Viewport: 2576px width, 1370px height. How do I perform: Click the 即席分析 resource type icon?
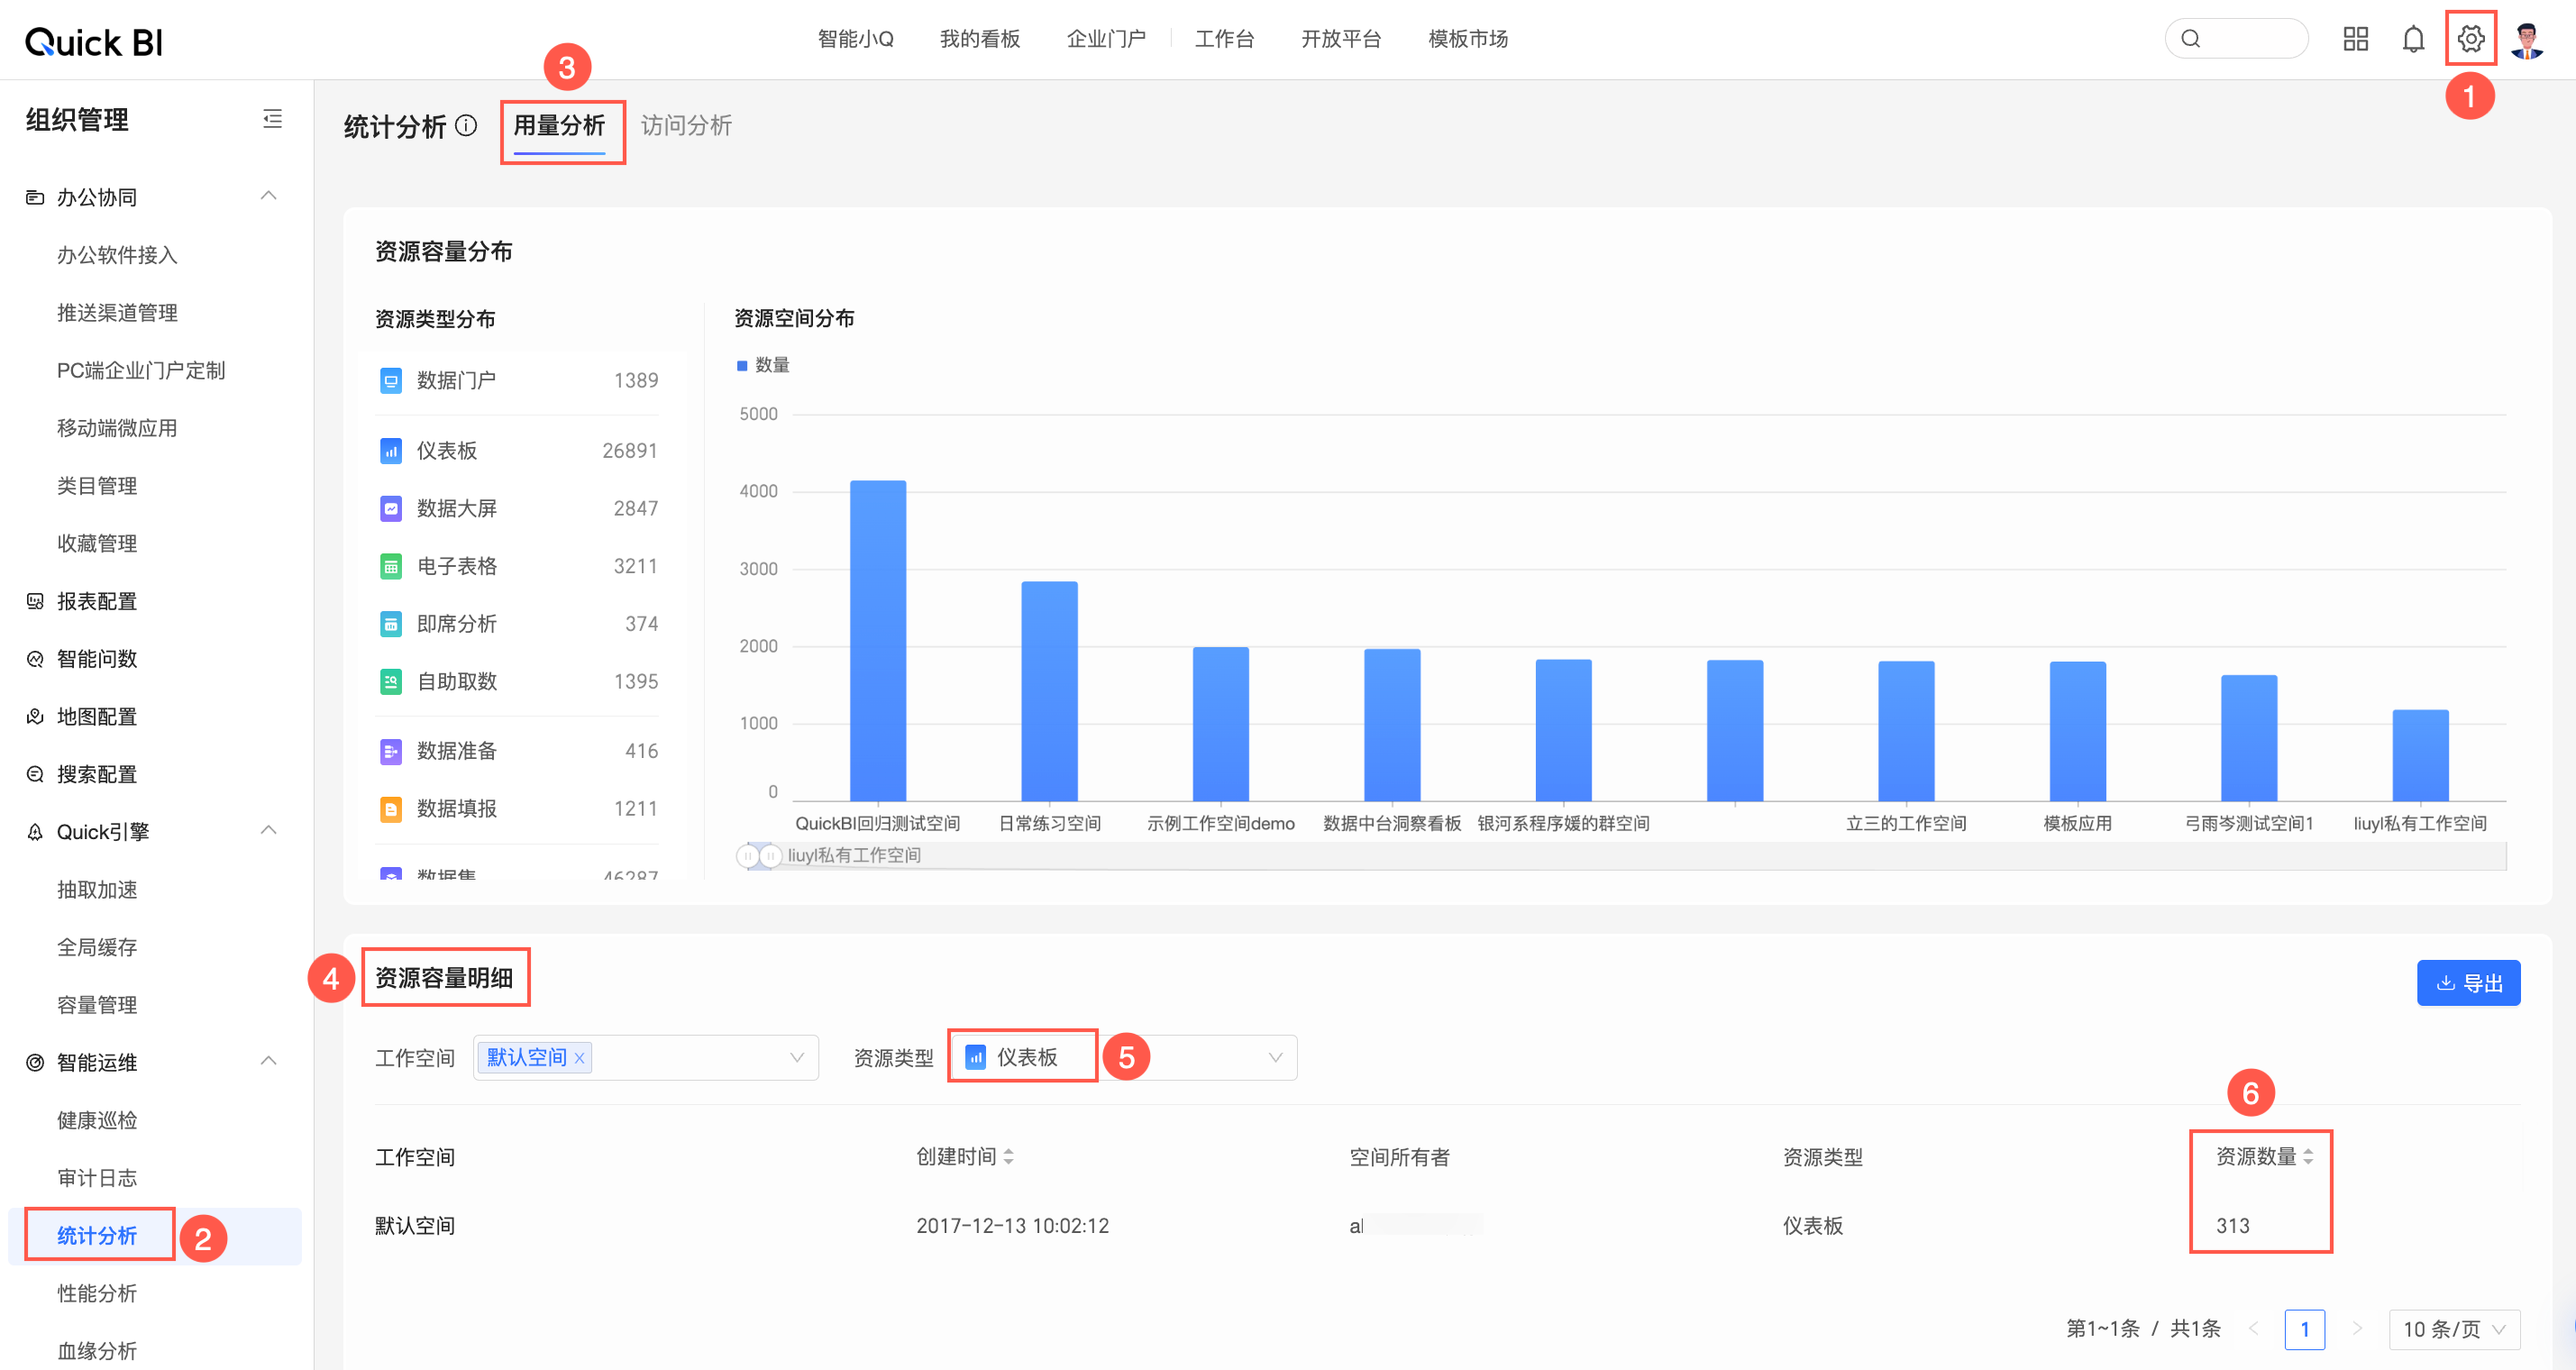[x=391, y=623]
